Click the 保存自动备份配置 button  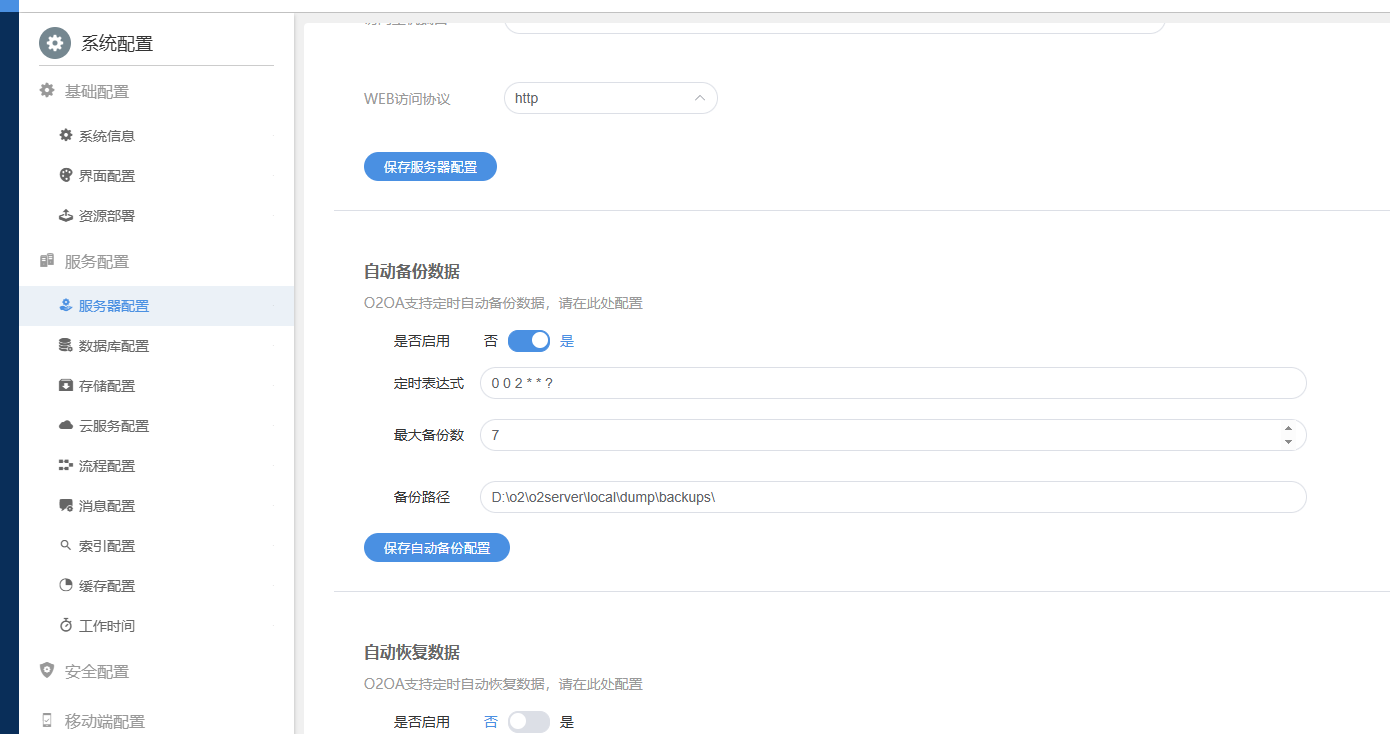[437, 548]
